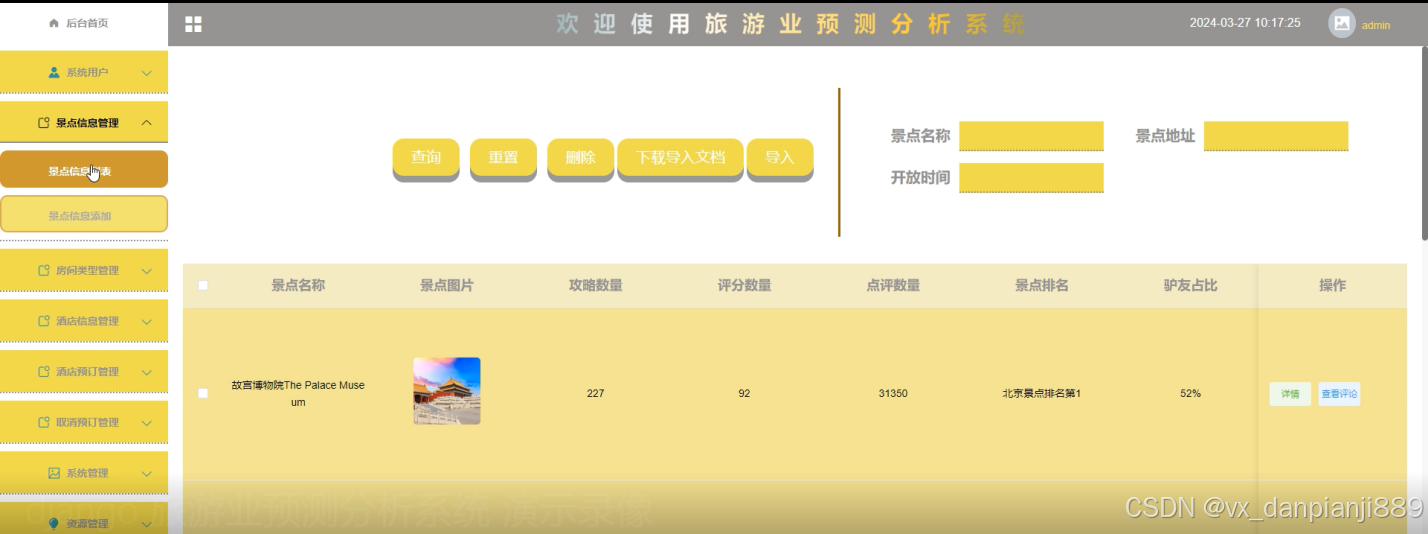The image size is (1428, 534).
Task: Click the 52% cell
Action: [x=1190, y=393]
